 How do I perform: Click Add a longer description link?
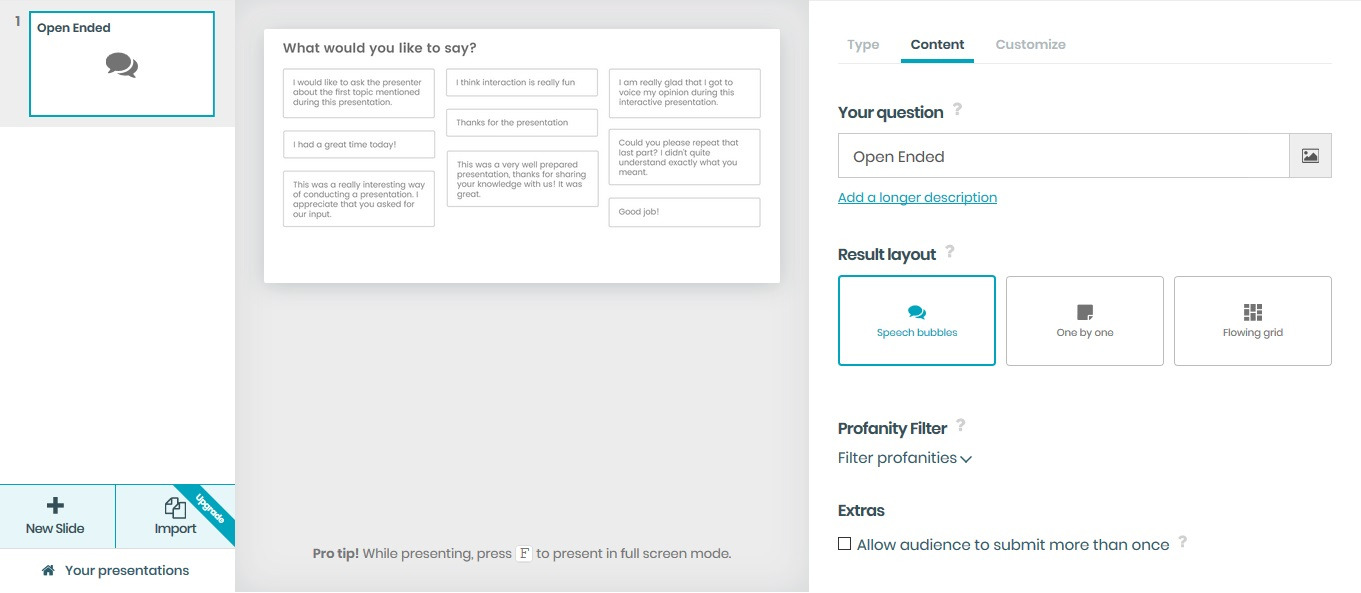click(x=917, y=198)
